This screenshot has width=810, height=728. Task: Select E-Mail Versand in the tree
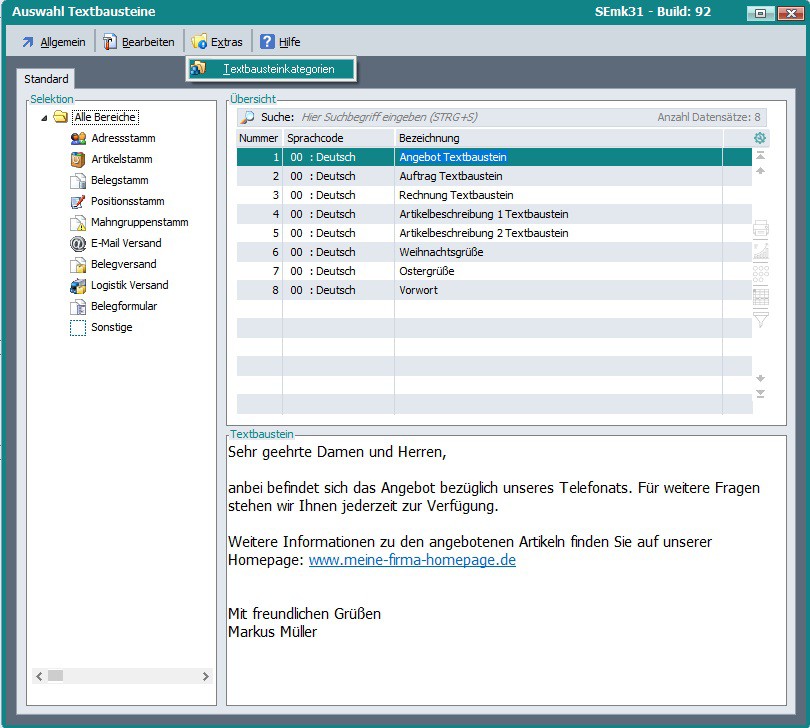click(x=126, y=243)
